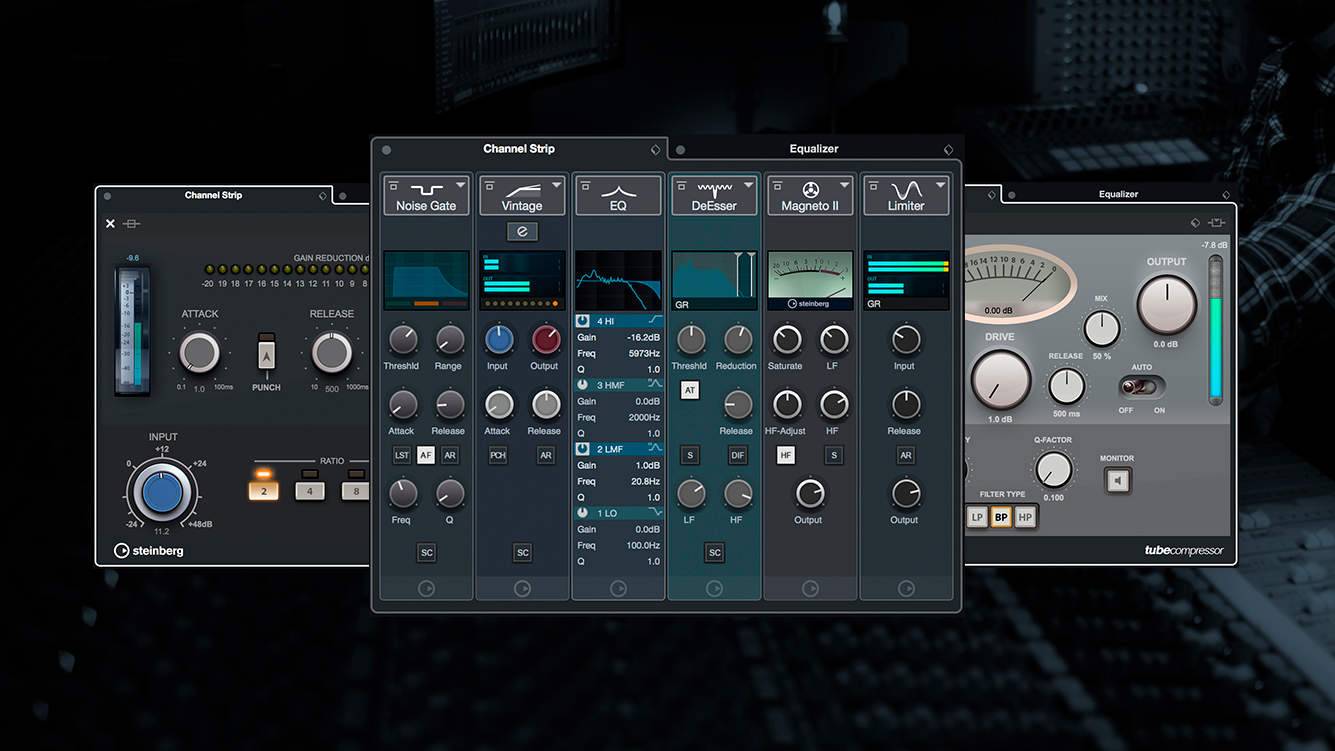
Task: Toggle the EQ 1 LO band power button
Action: [584, 513]
